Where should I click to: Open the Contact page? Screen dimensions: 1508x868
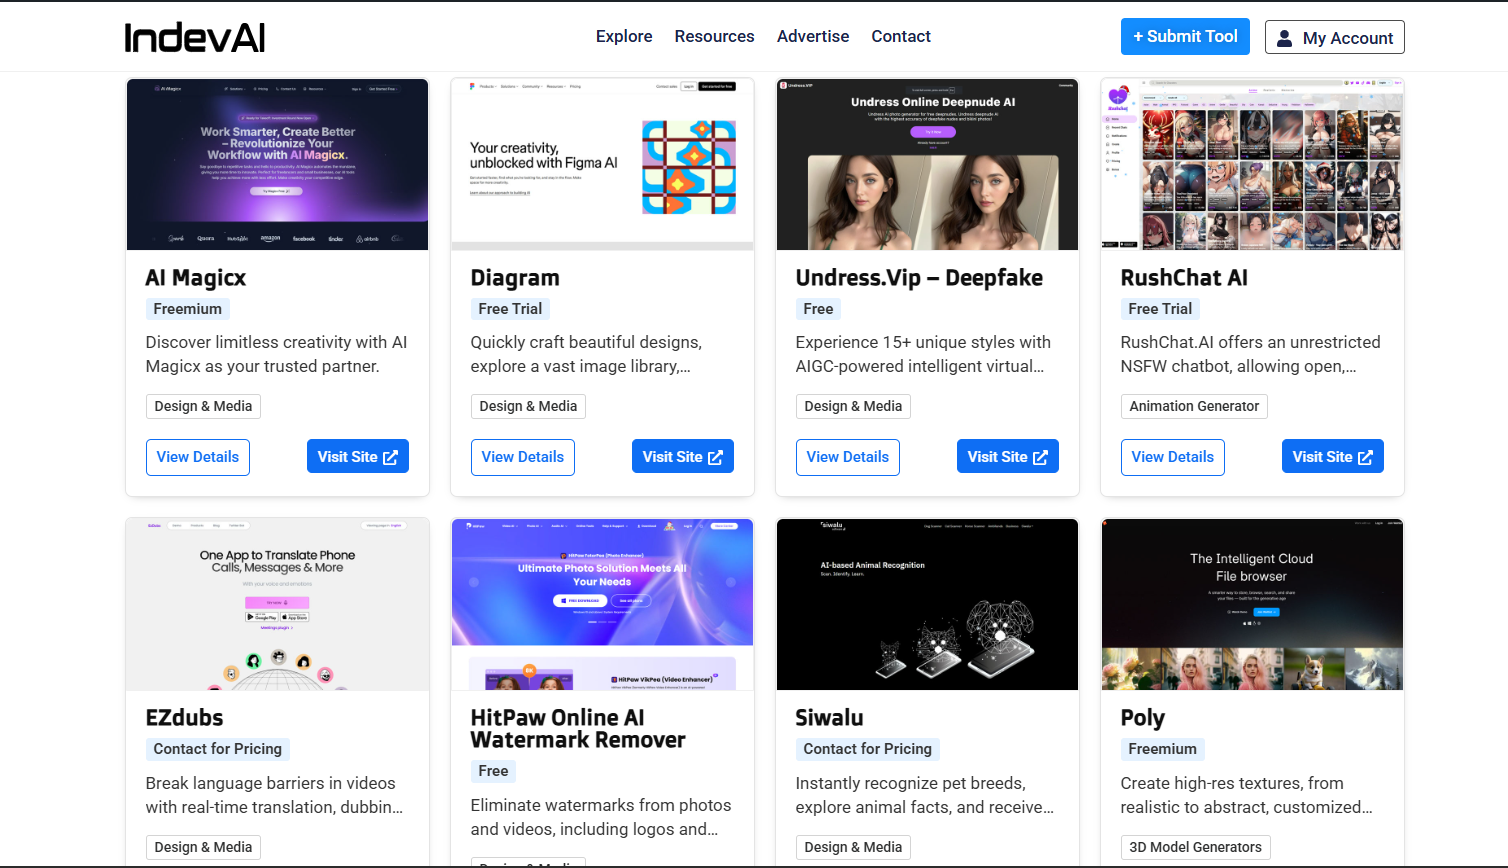tap(901, 36)
